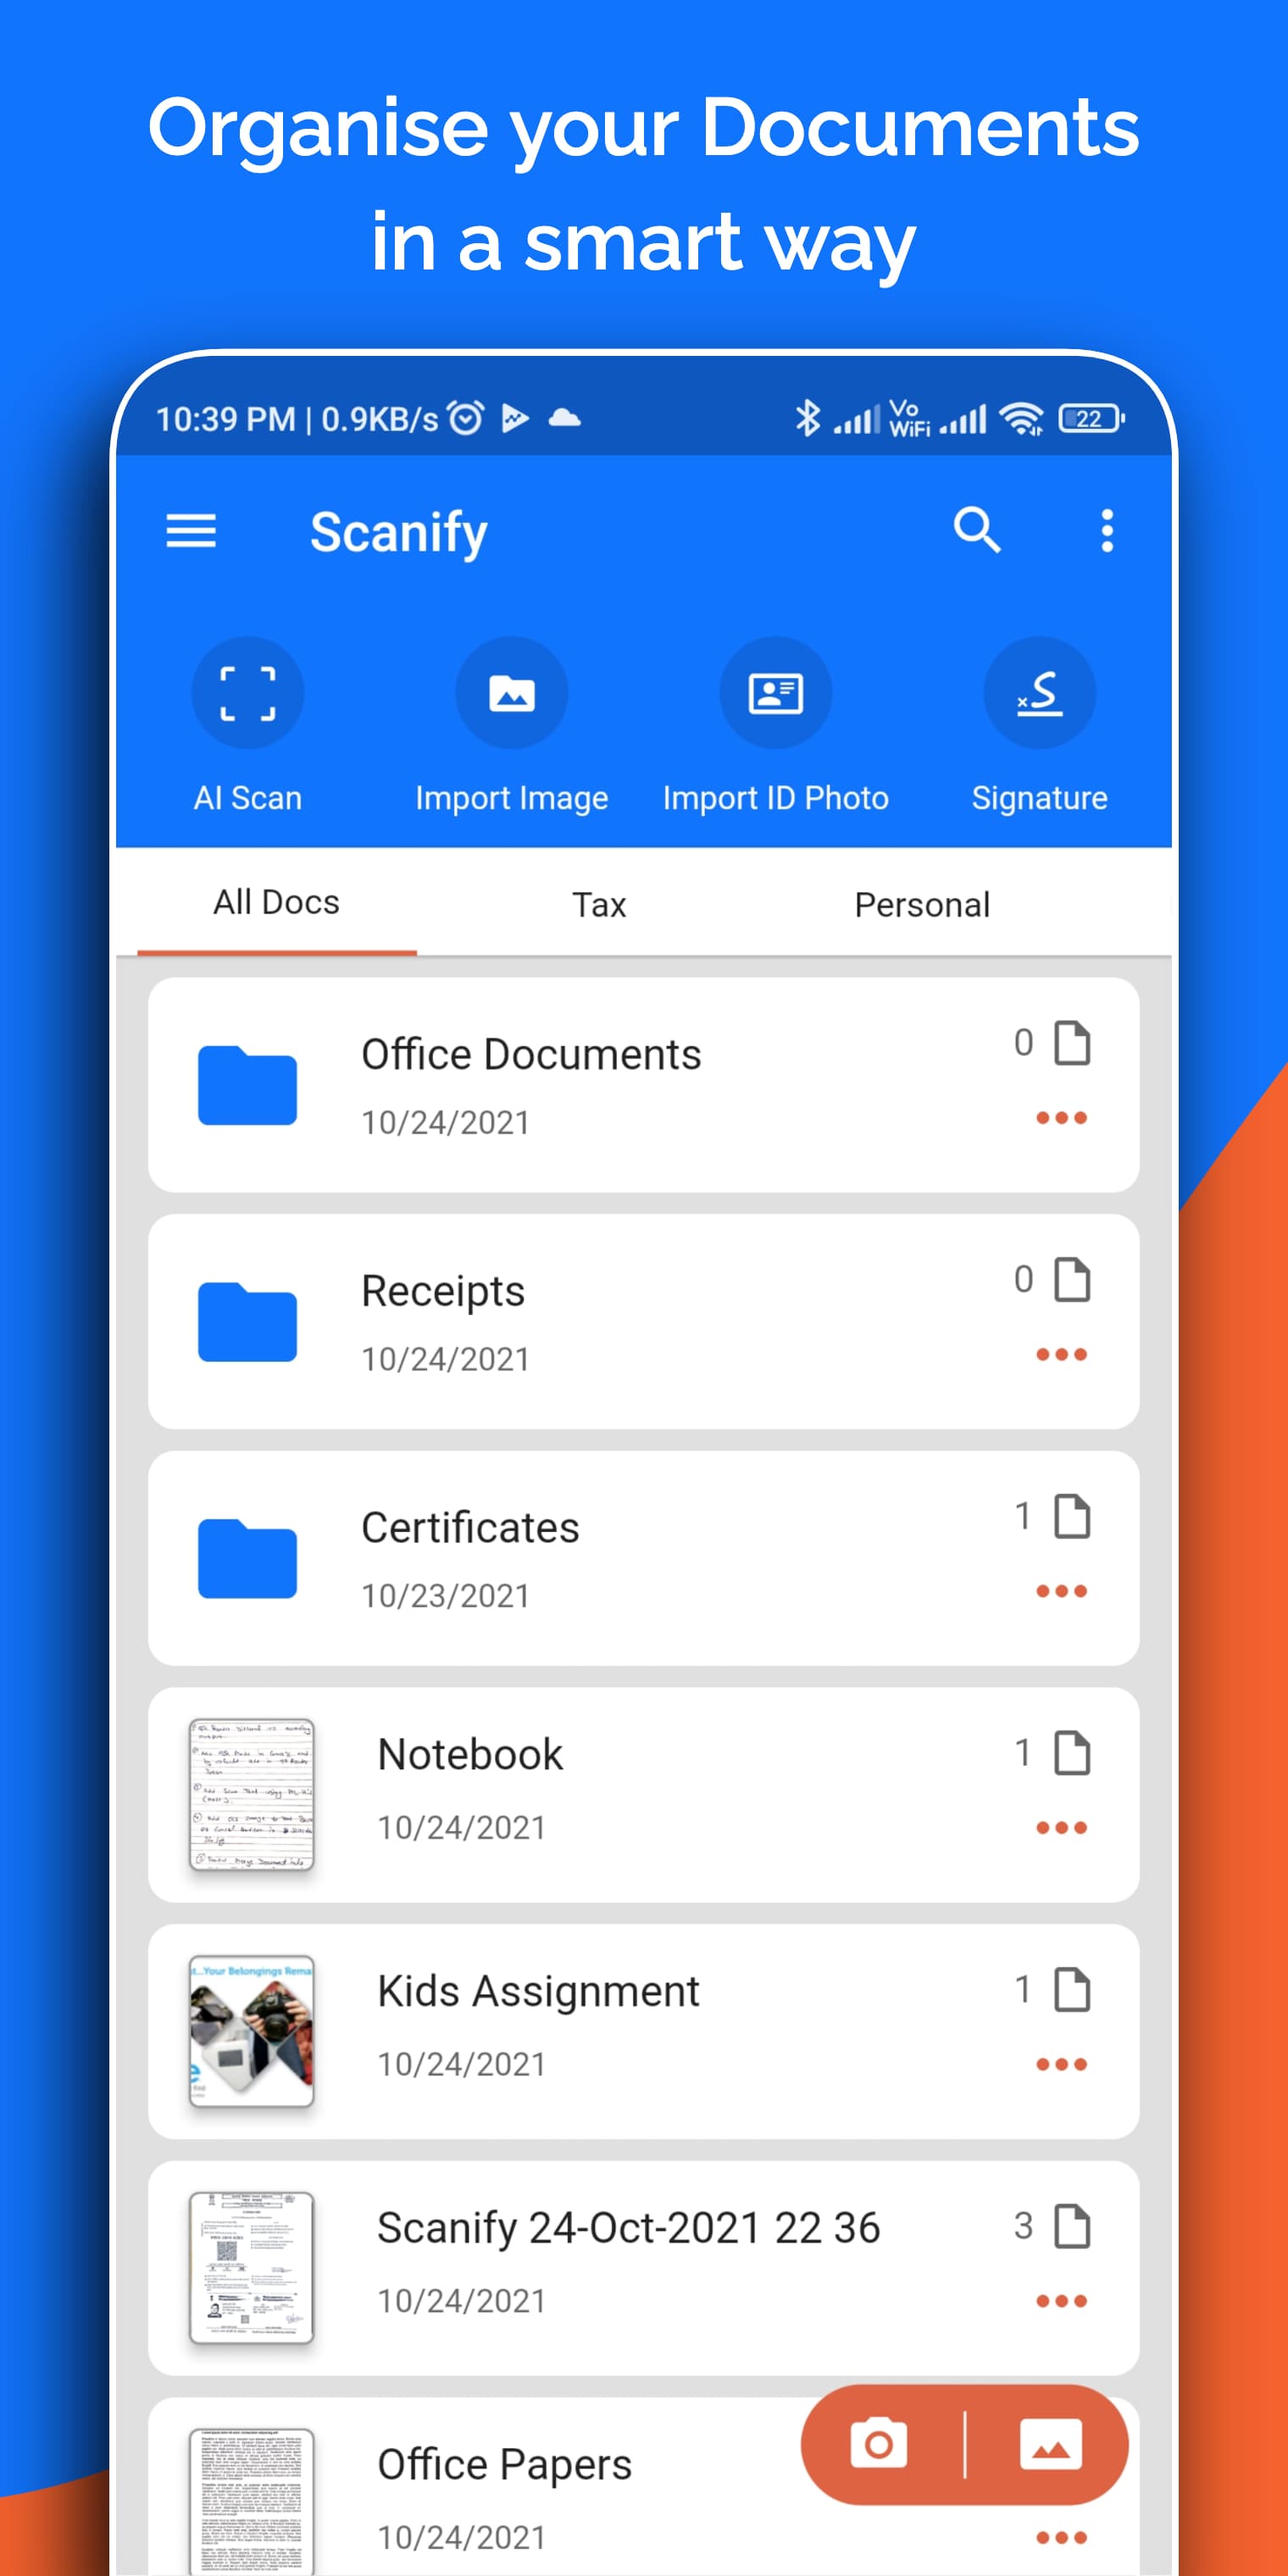Open more options for Office Papers
1288x2576 pixels.
[1061, 2537]
